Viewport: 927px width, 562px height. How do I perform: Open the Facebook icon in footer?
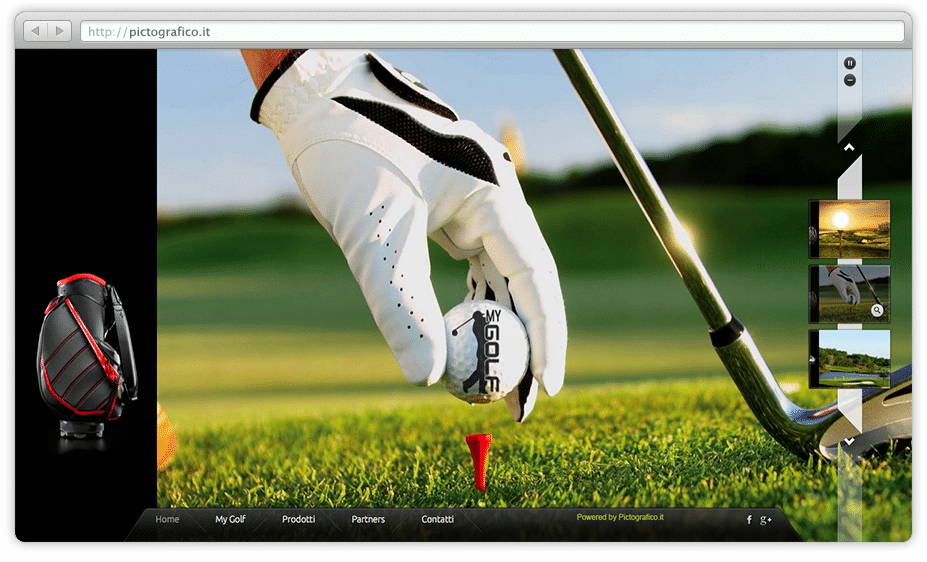749,519
